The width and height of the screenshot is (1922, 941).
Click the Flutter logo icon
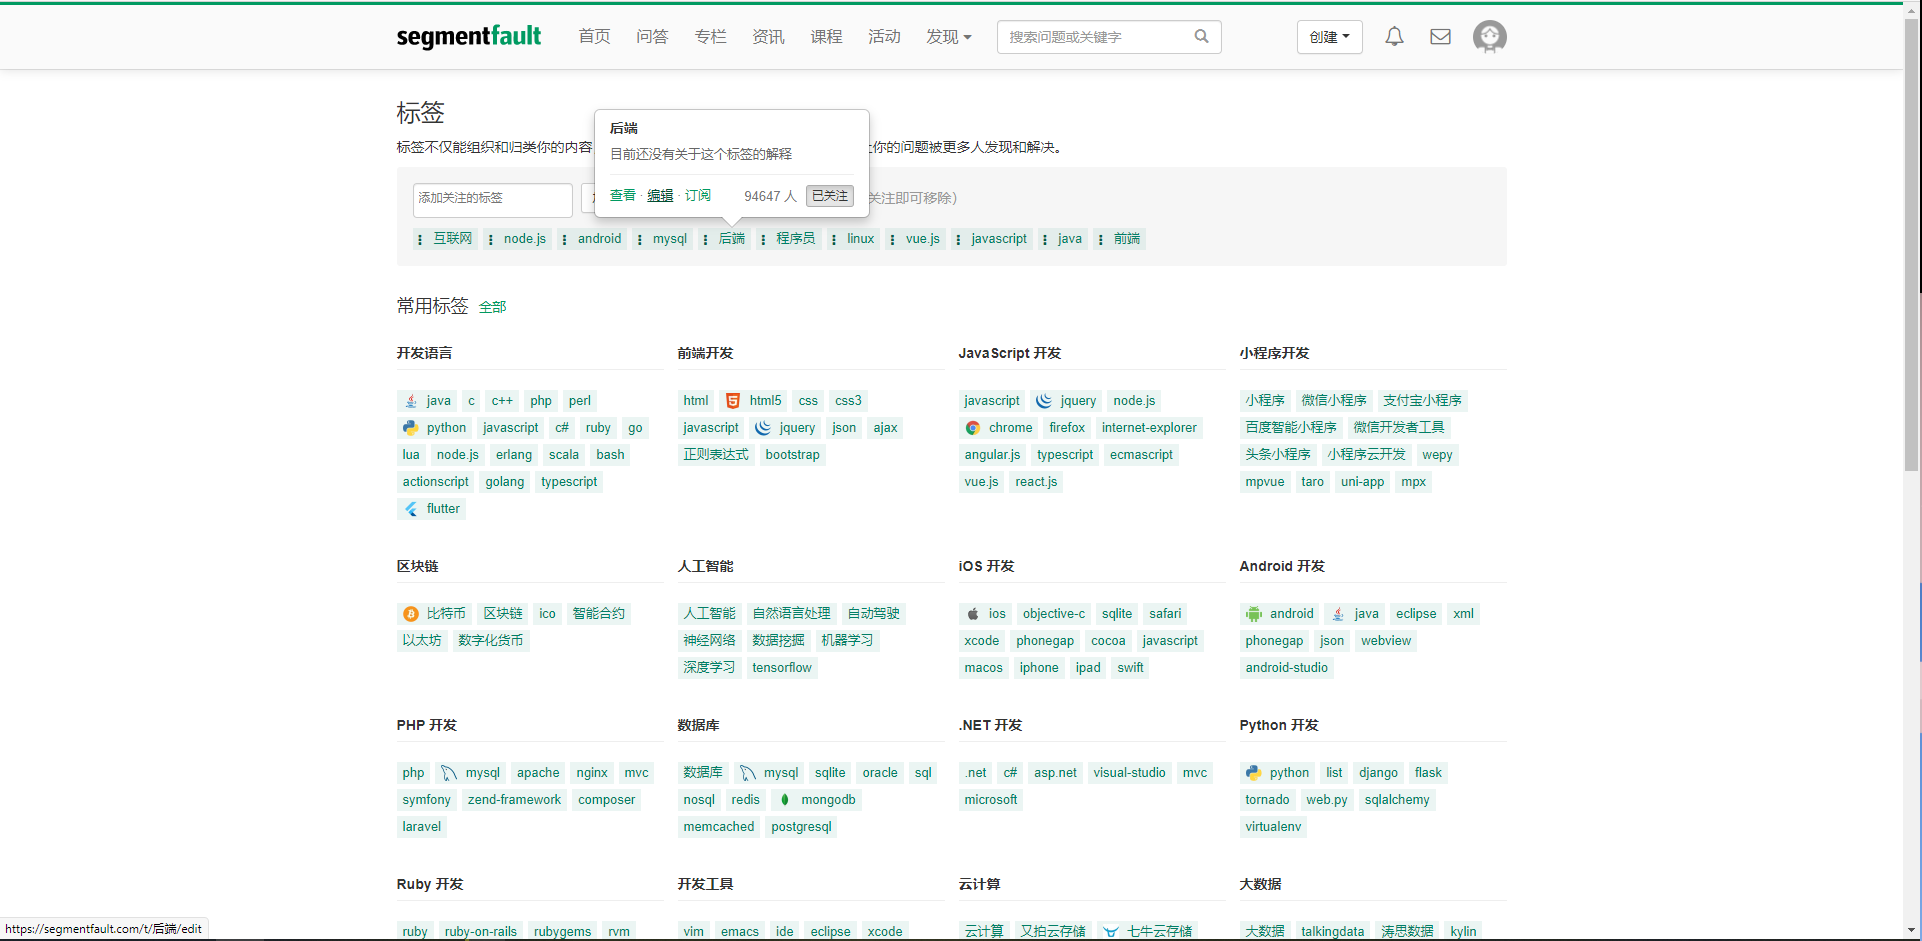(x=411, y=509)
